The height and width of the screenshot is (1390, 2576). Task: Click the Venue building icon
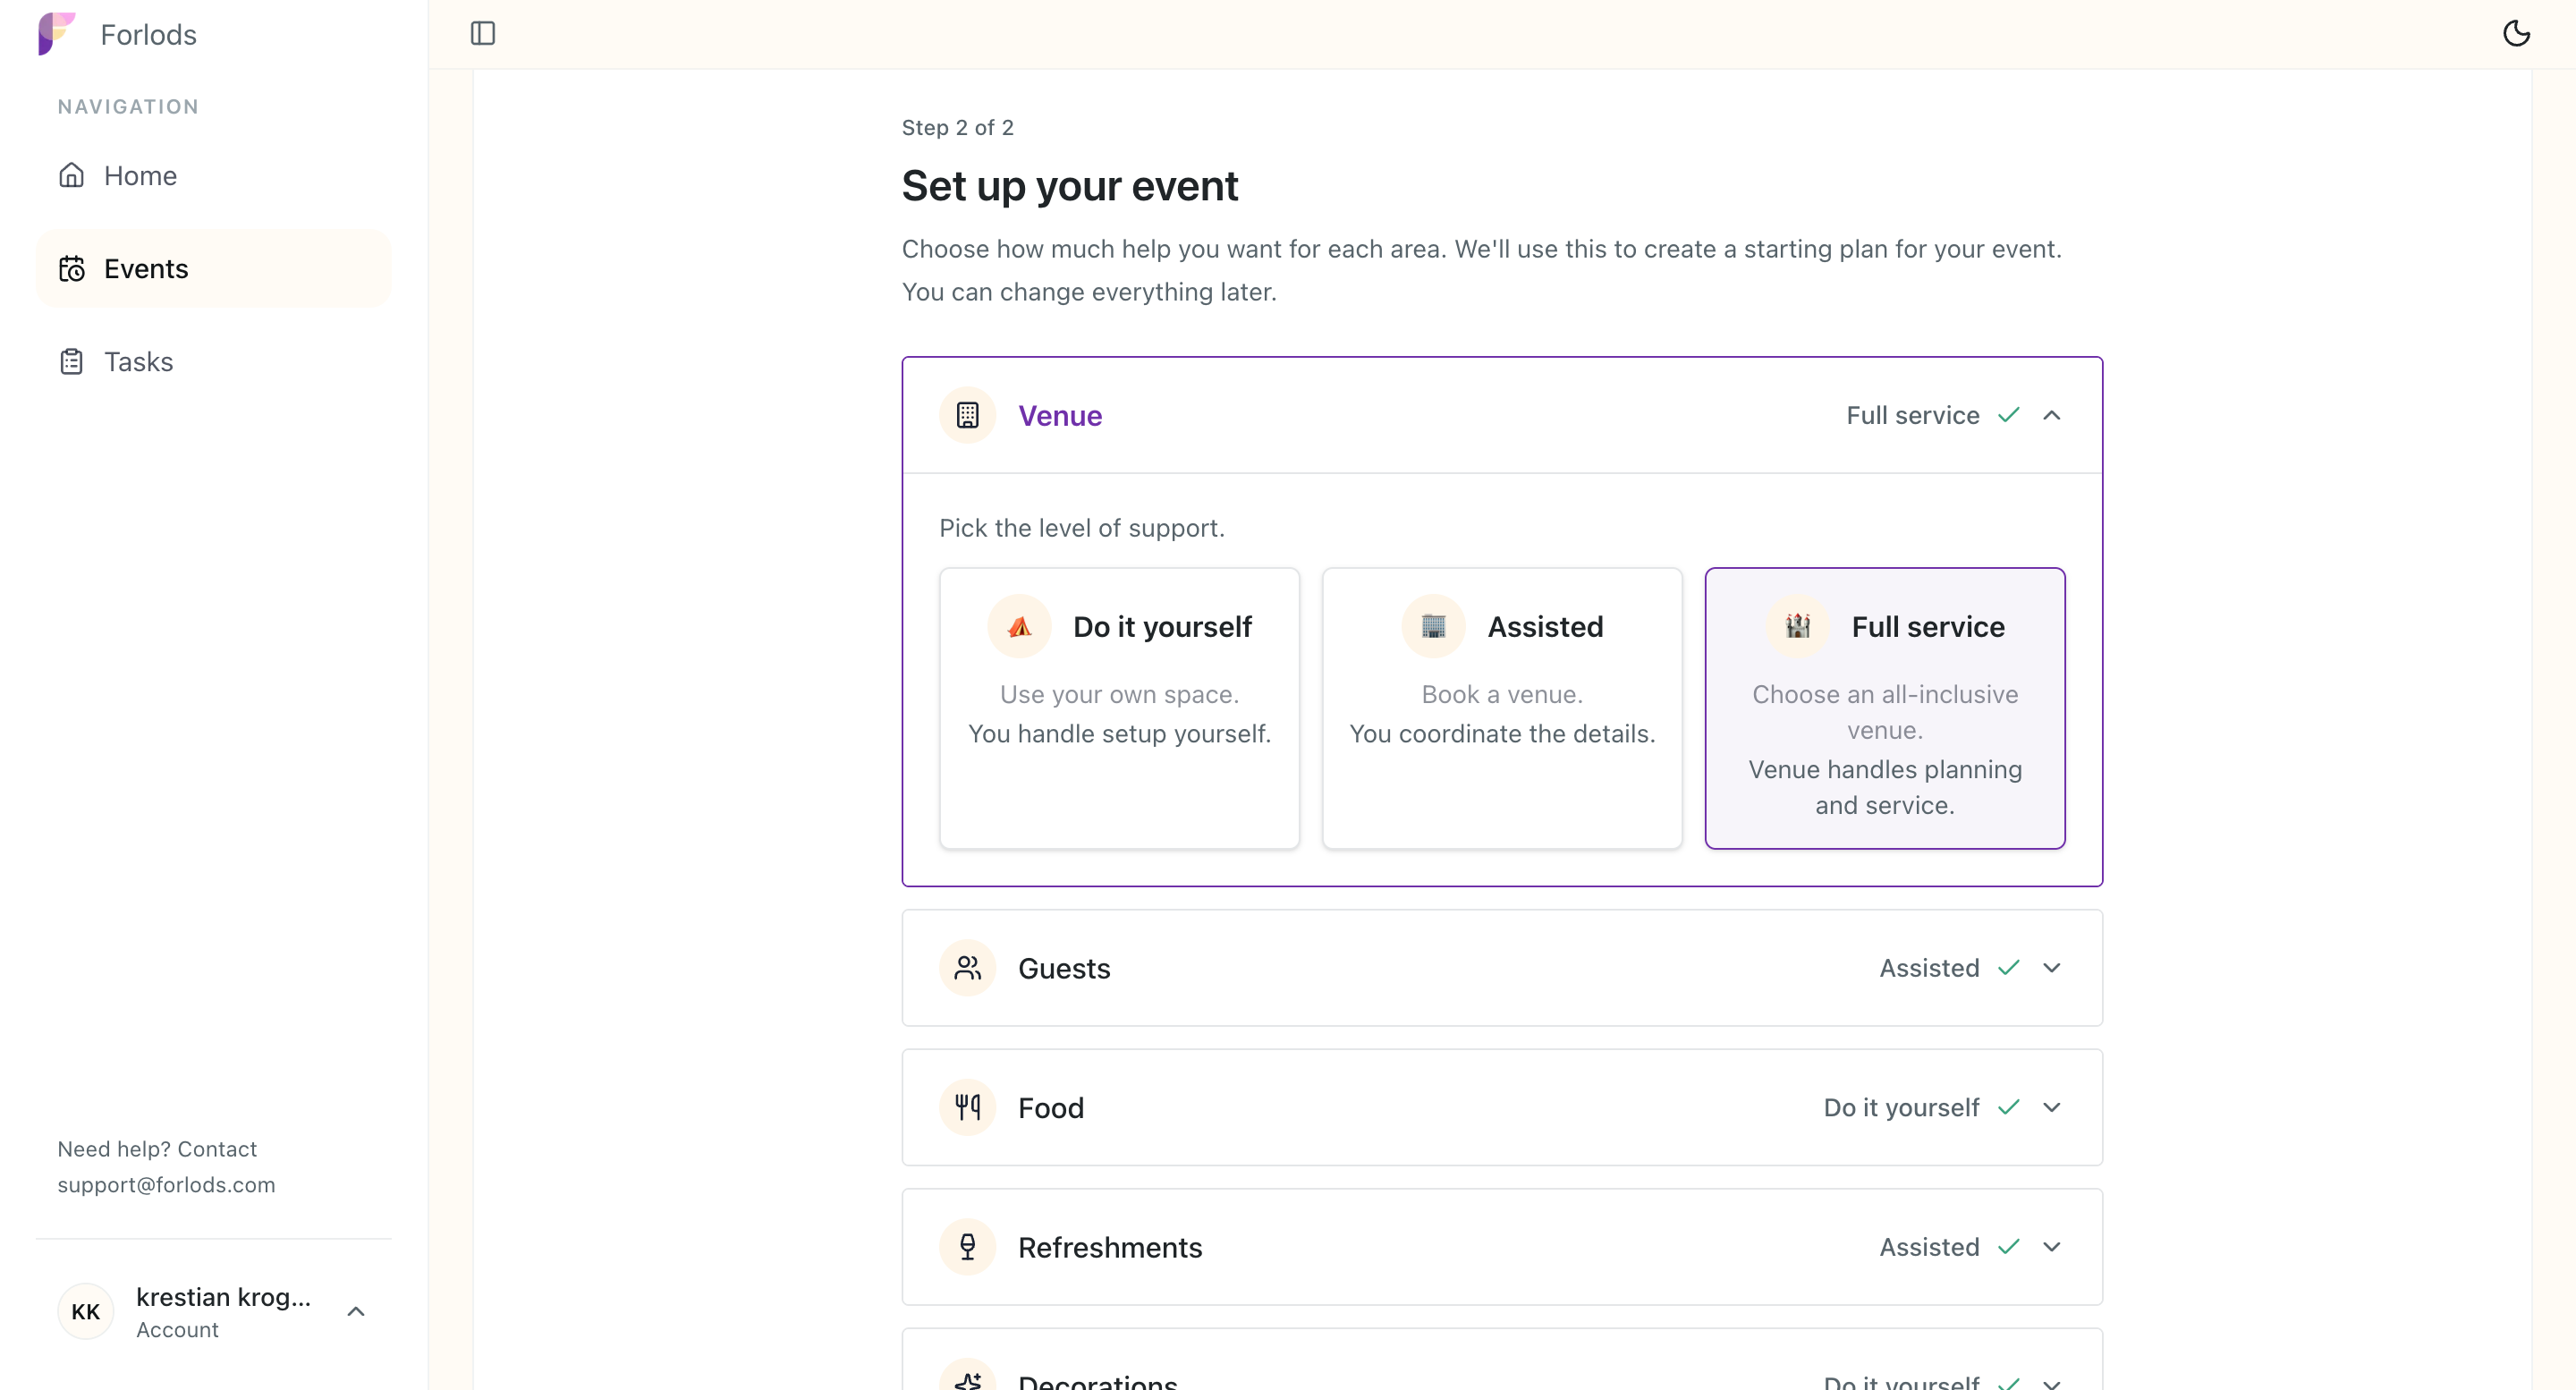click(x=967, y=415)
